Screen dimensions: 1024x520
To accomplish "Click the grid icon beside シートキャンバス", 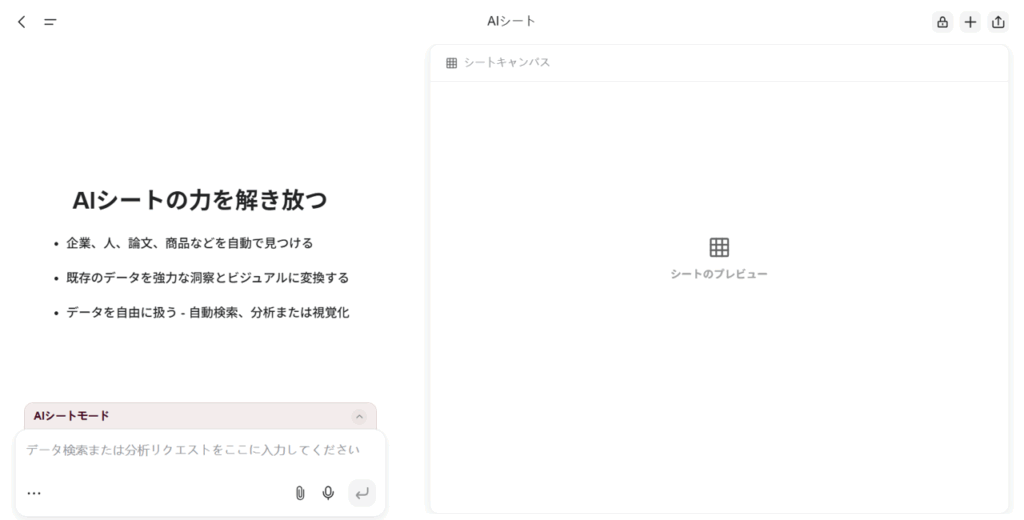I will click(452, 63).
